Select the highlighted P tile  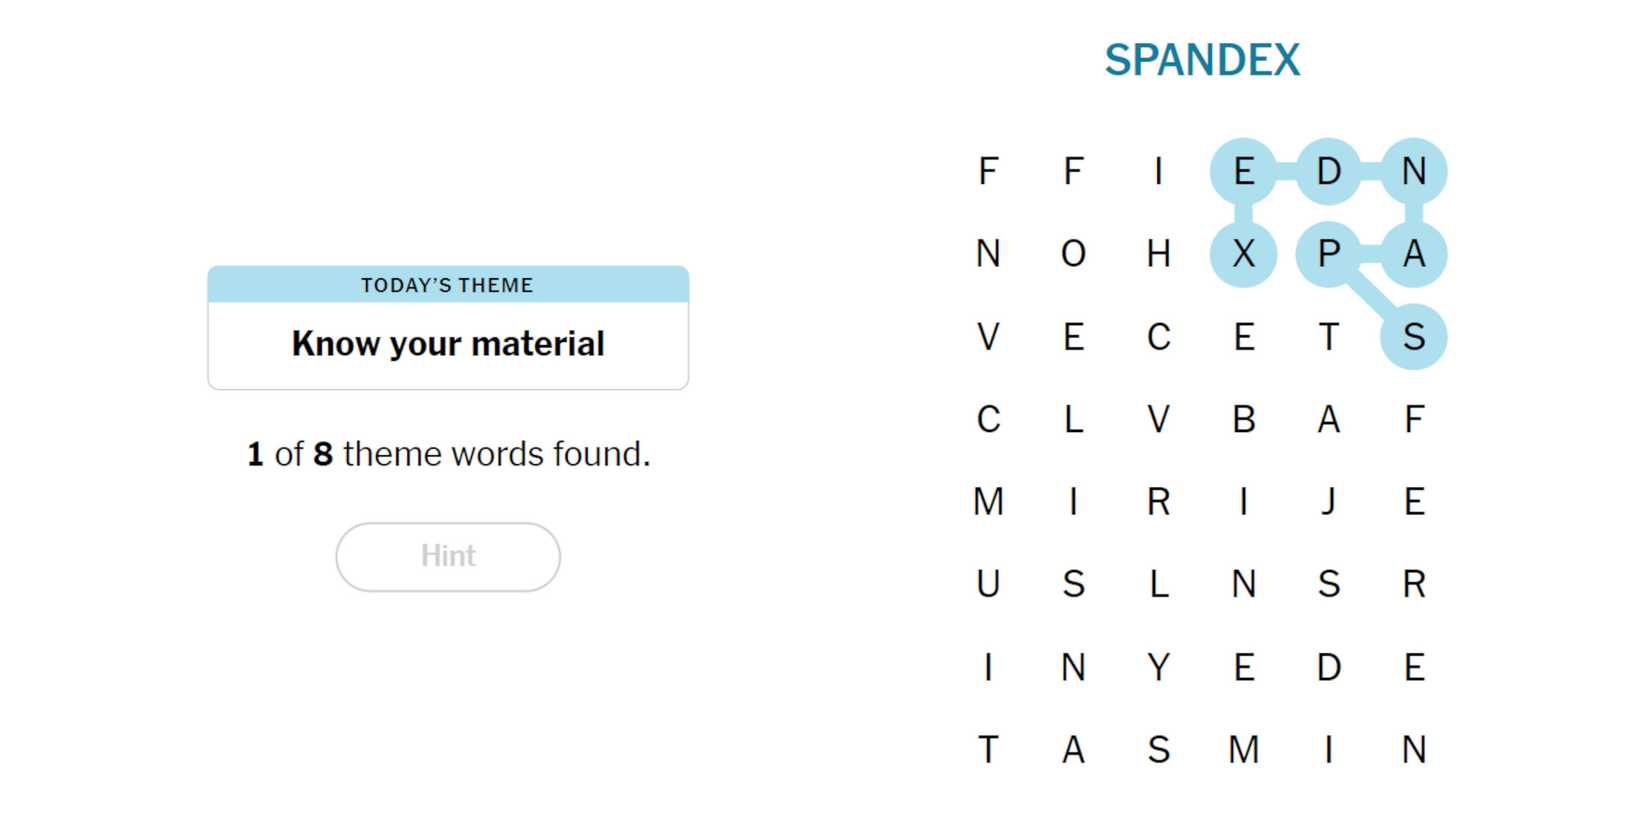[x=1328, y=254]
